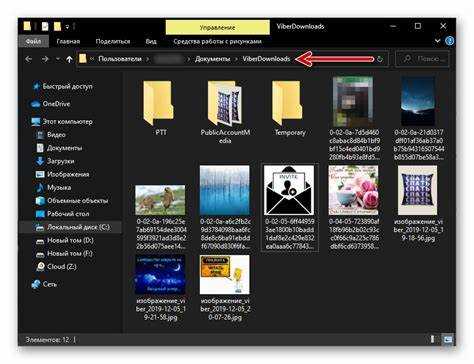Click Пользователи in the address path
Screen dimensions: 474x364
point(120,59)
